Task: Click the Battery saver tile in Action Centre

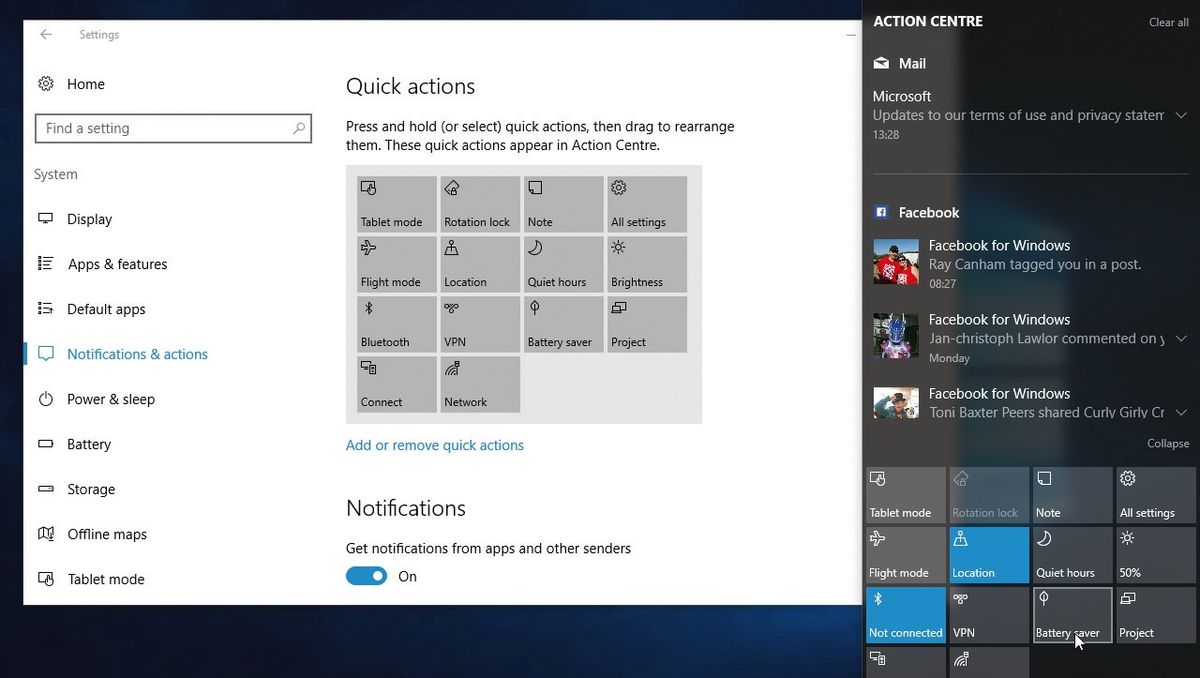Action: click(x=1072, y=614)
